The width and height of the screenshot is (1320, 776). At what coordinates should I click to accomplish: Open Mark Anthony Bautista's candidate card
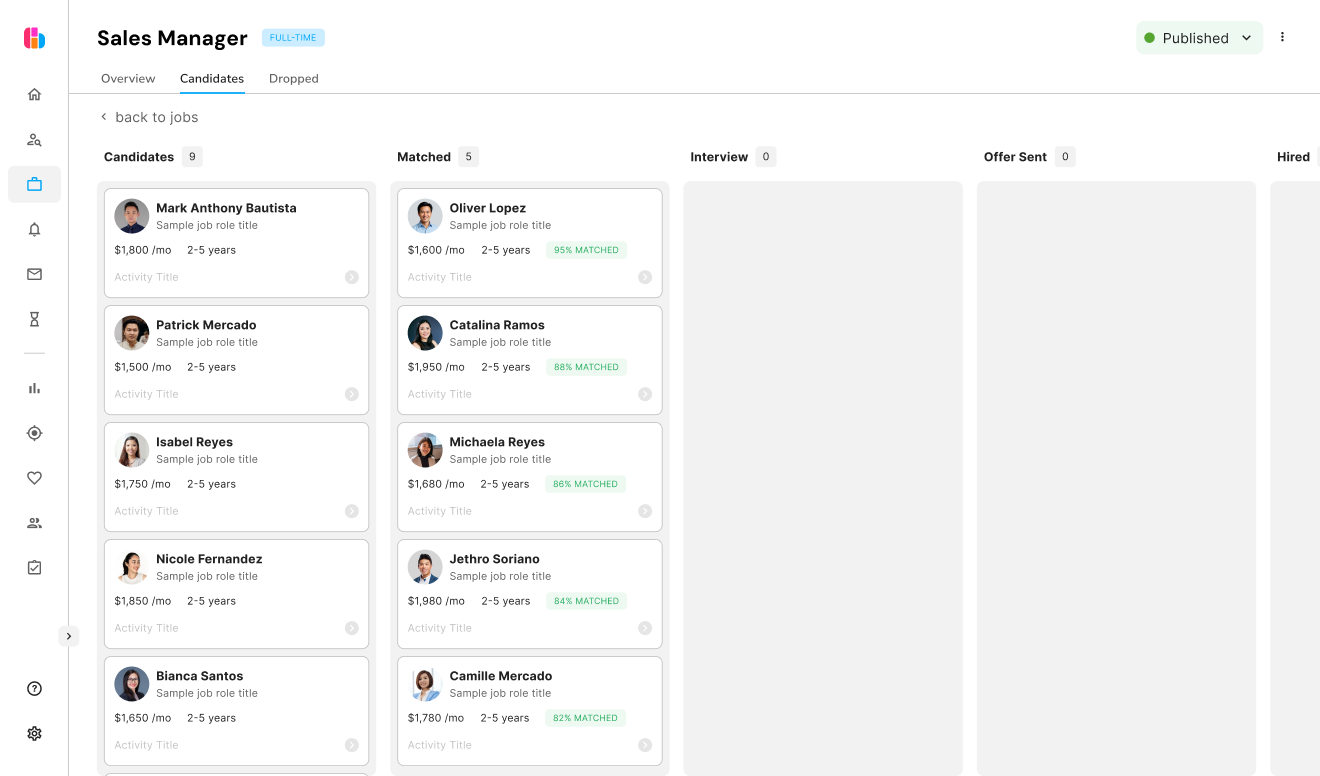(x=236, y=242)
